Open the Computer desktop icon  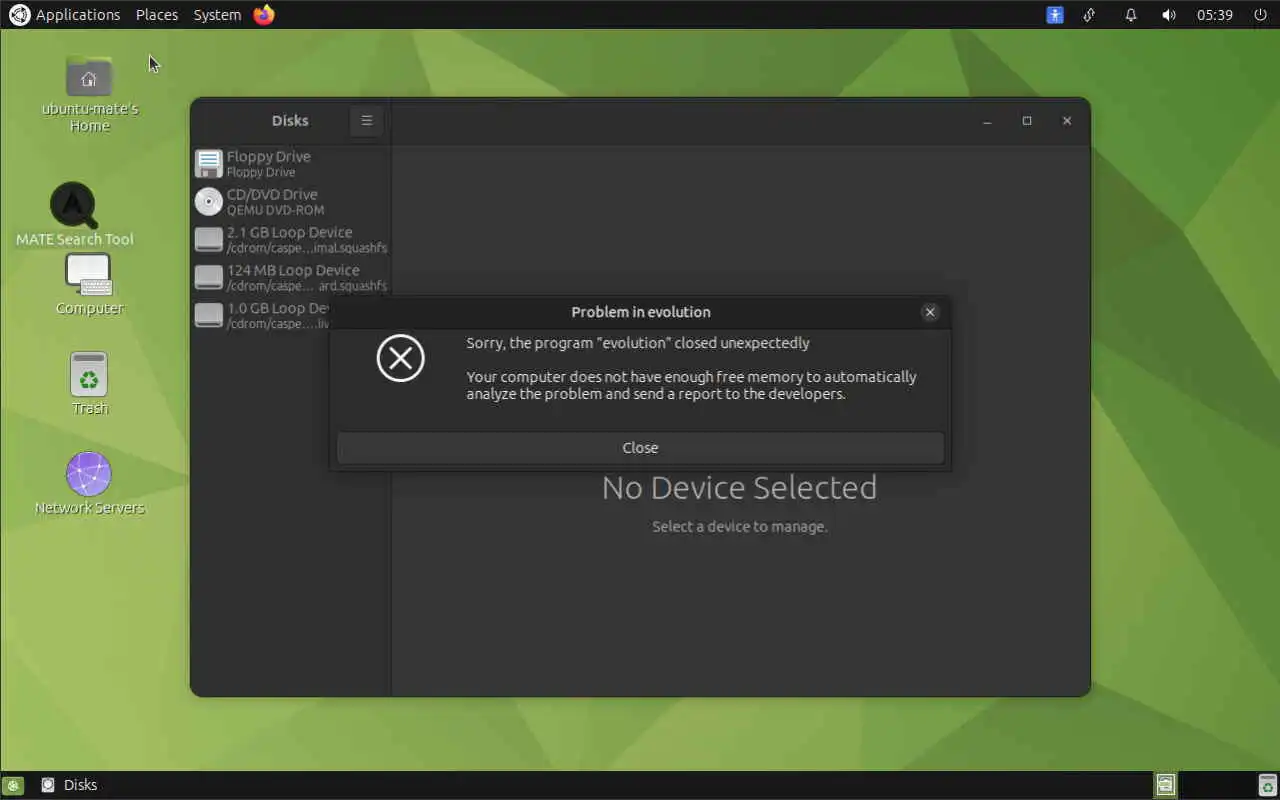(x=89, y=275)
